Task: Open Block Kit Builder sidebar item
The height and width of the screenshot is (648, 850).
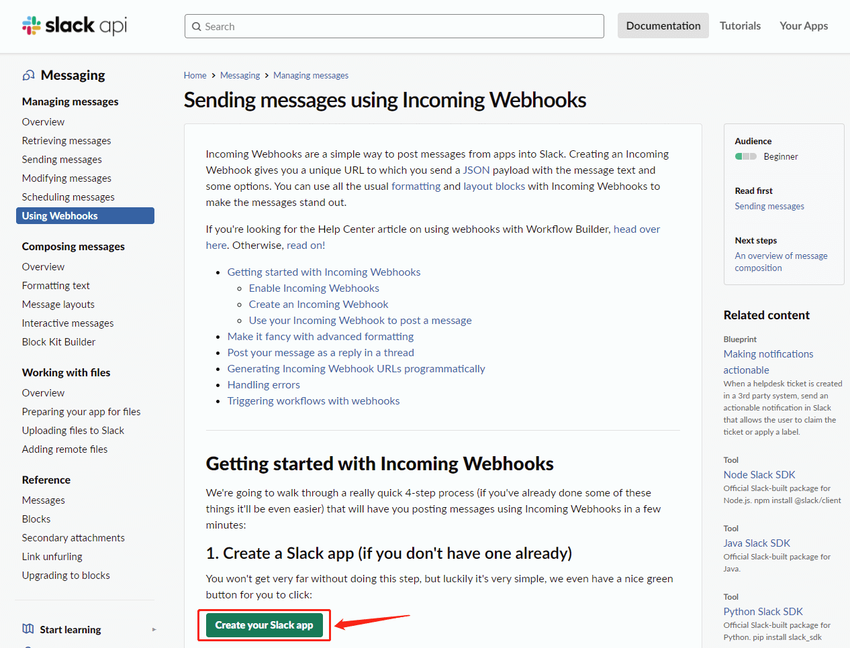Action: (59, 342)
